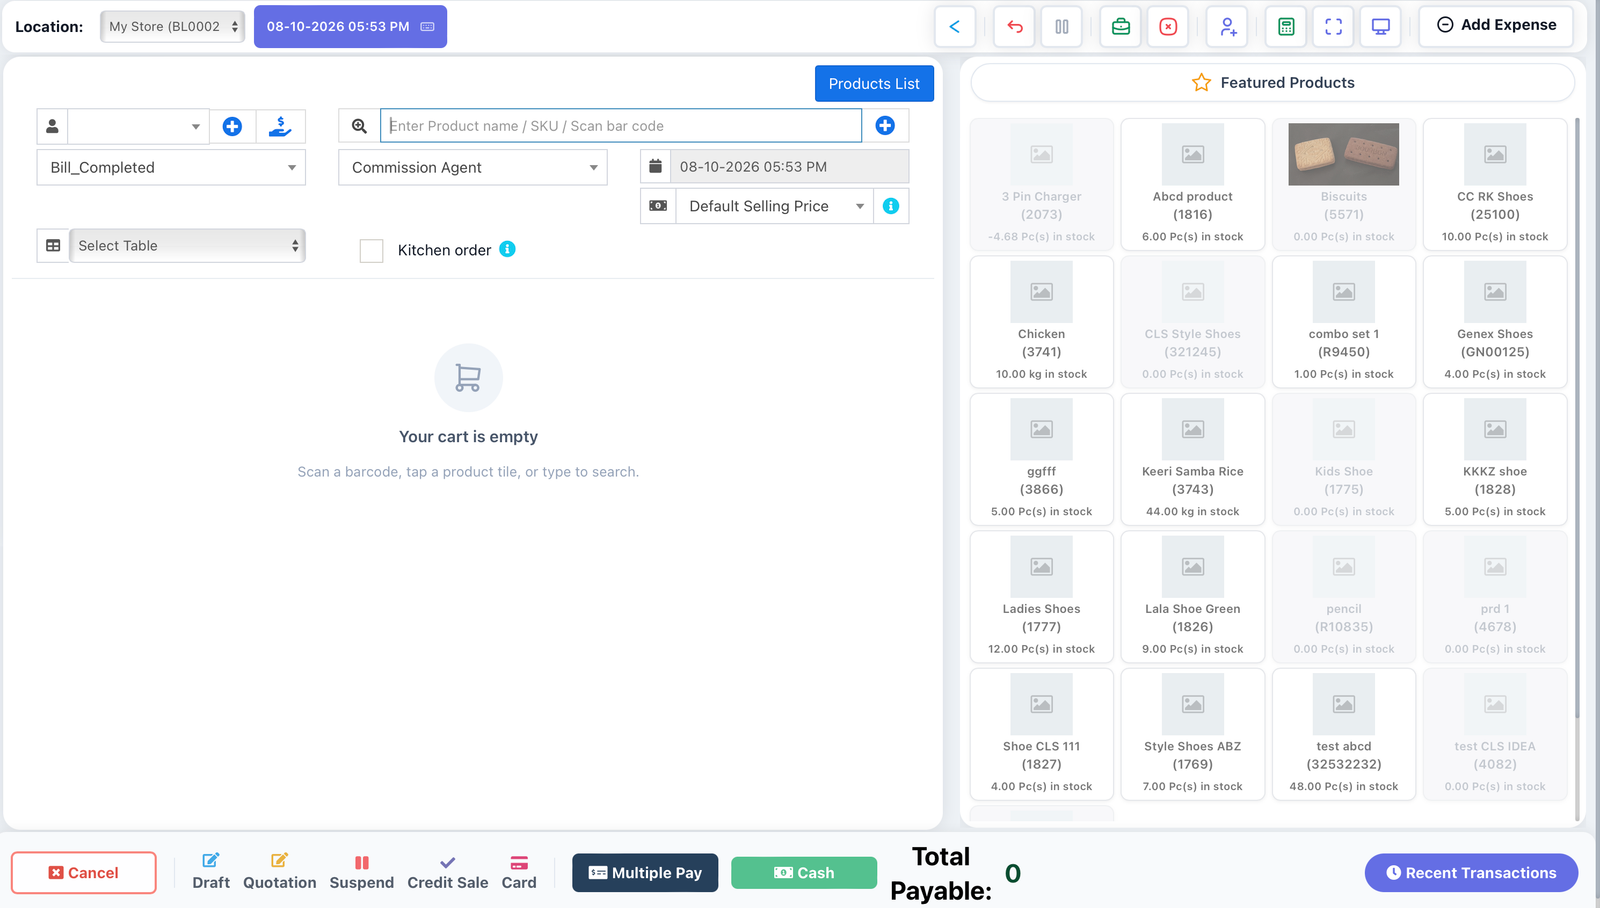The image size is (1600, 908).
Task: Open sell return via red undo arrow icon
Action: [x=1015, y=27]
